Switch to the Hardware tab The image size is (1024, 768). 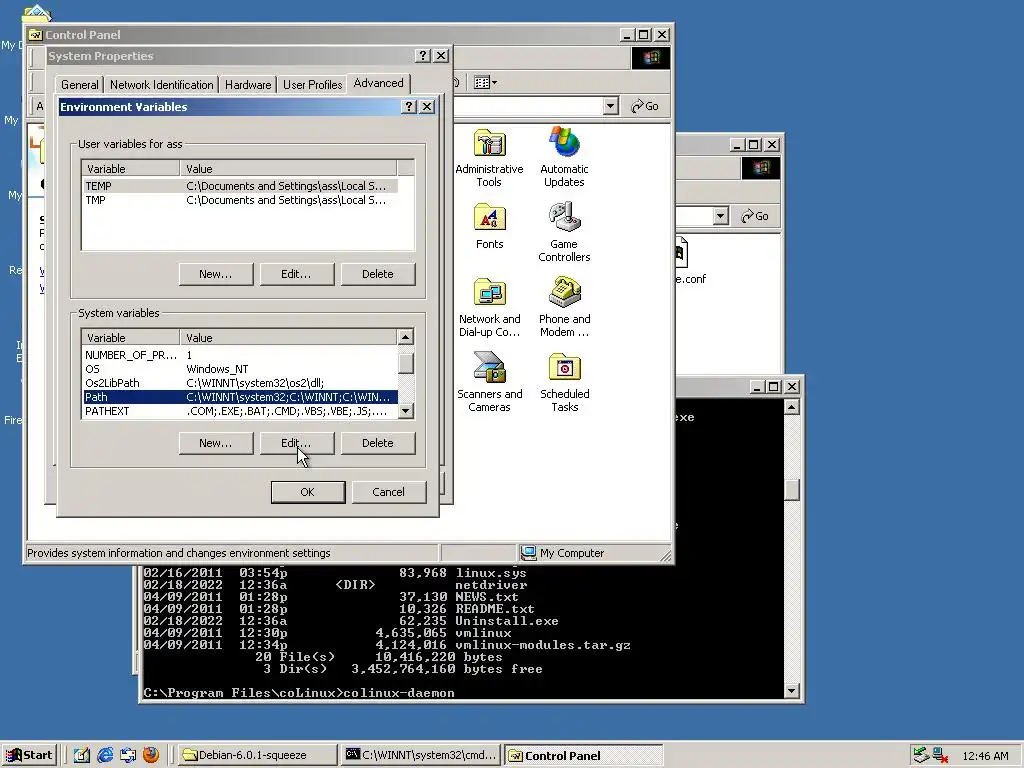(248, 85)
